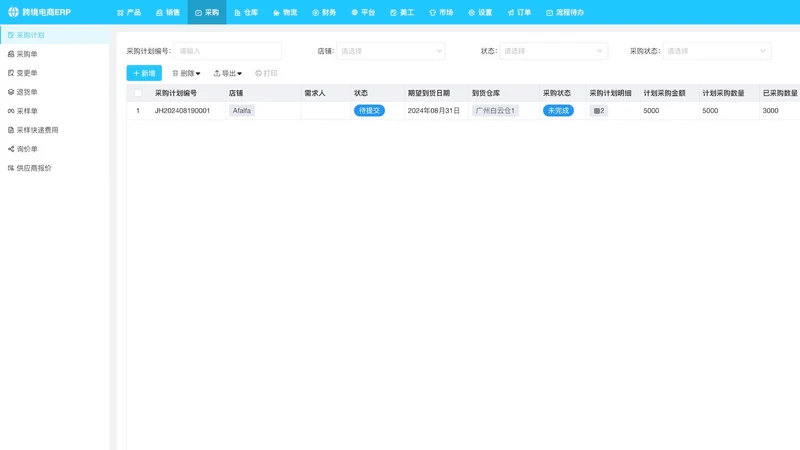Click the 采购计划编号 column header
This screenshot has height=450, width=800.
[176, 93]
